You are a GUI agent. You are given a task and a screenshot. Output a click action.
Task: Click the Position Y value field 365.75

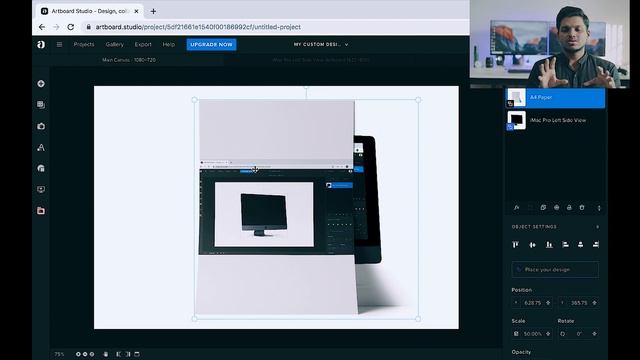click(x=579, y=303)
